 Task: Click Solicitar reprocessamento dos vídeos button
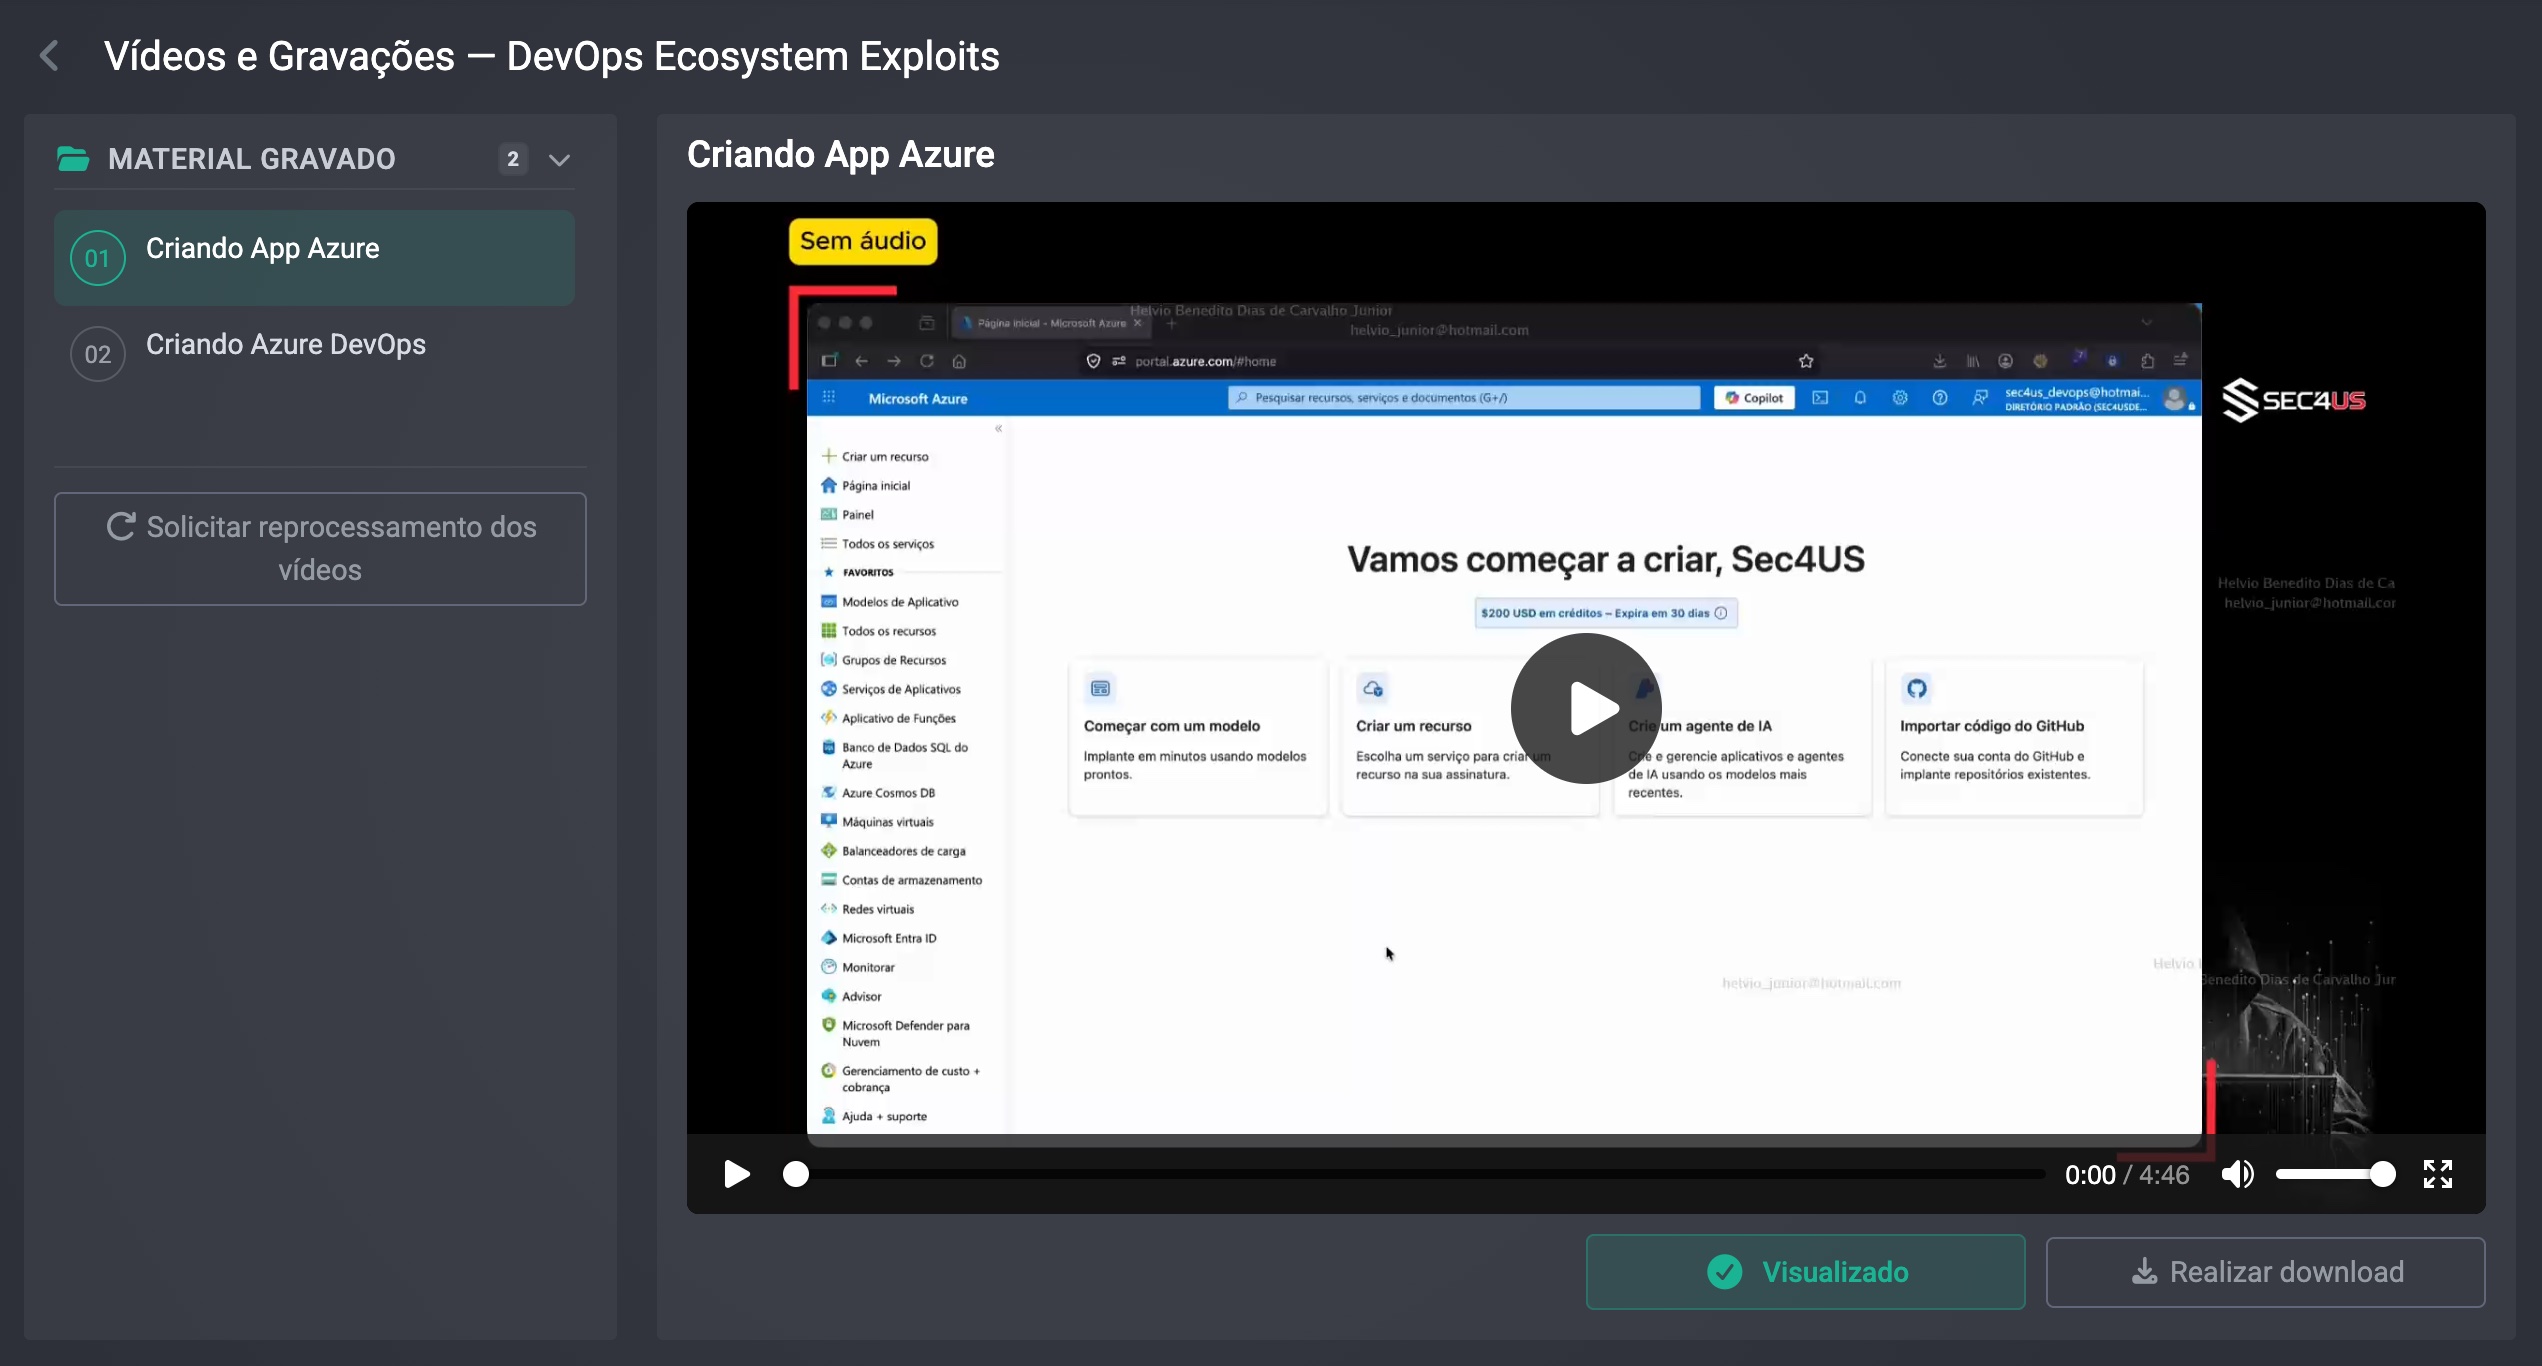320,548
